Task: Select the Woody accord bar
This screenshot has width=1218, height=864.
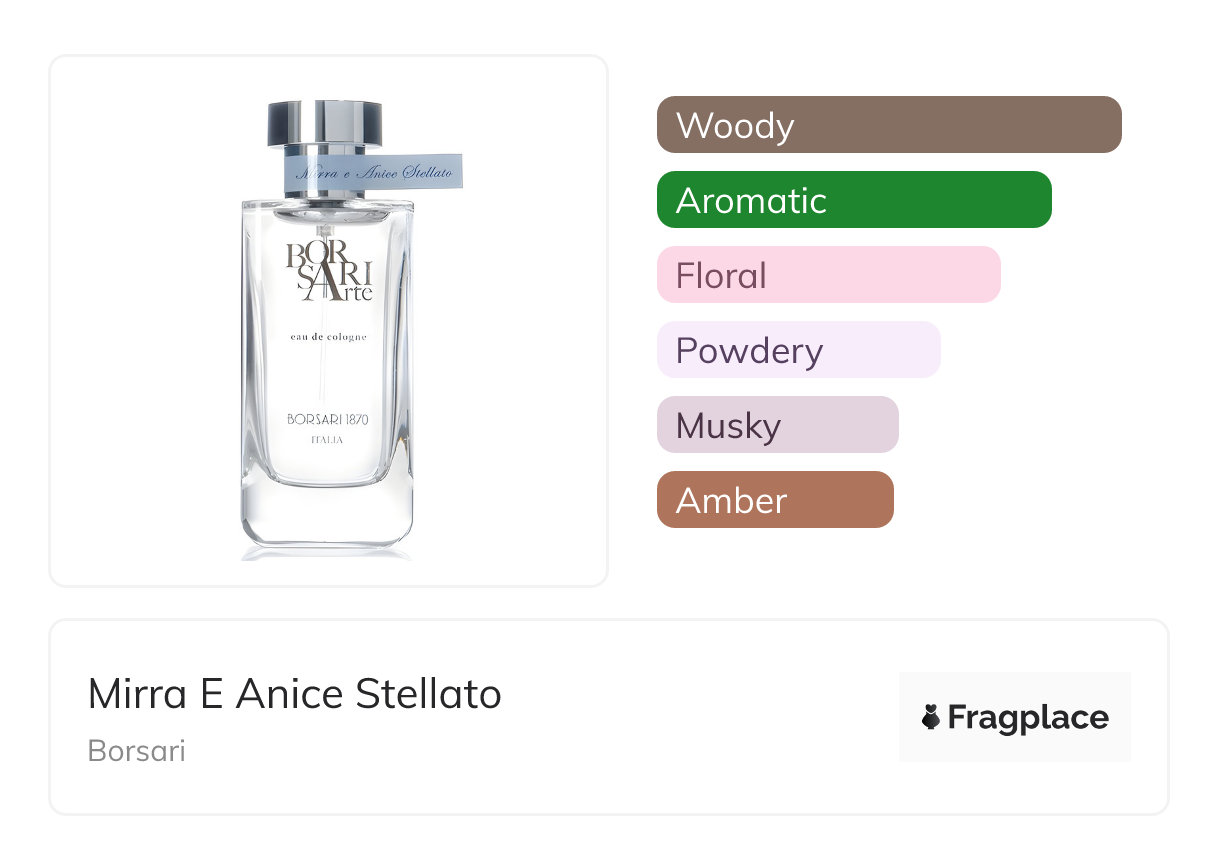Action: pyautogui.click(x=889, y=125)
